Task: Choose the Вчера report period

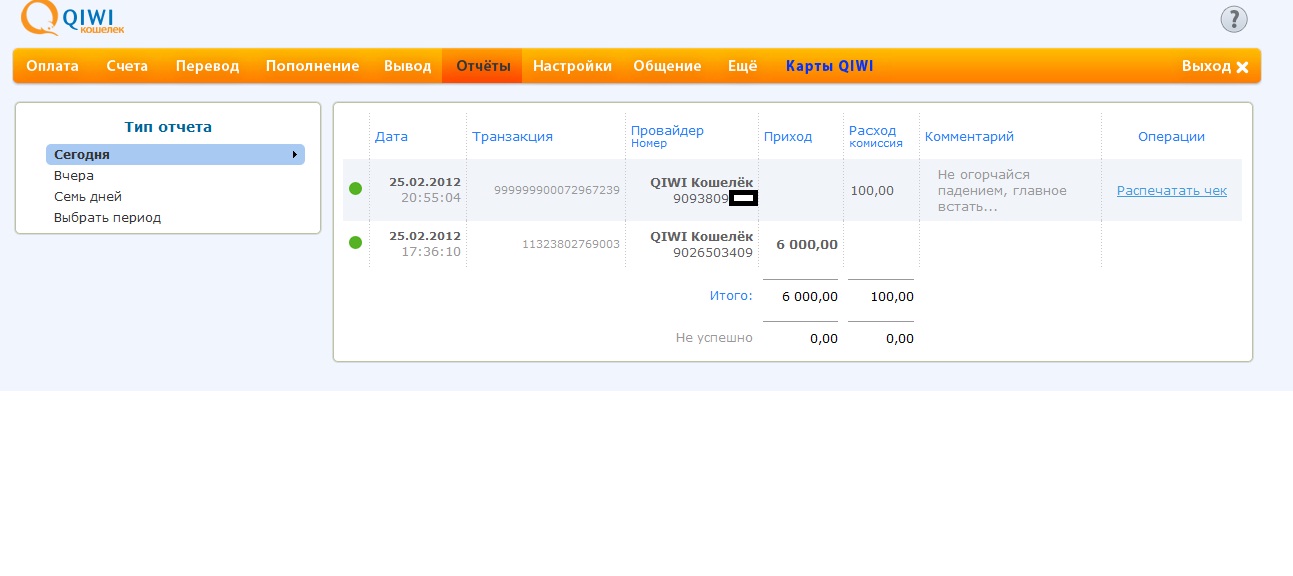Action: point(74,175)
